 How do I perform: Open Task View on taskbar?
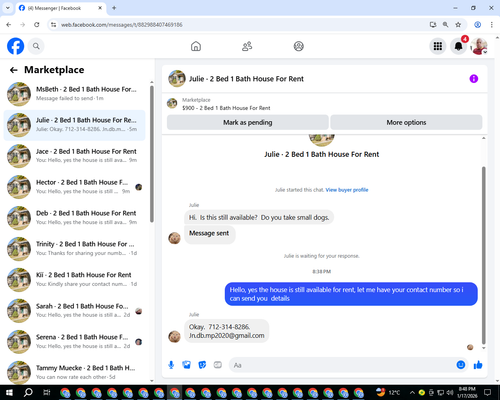47,392
